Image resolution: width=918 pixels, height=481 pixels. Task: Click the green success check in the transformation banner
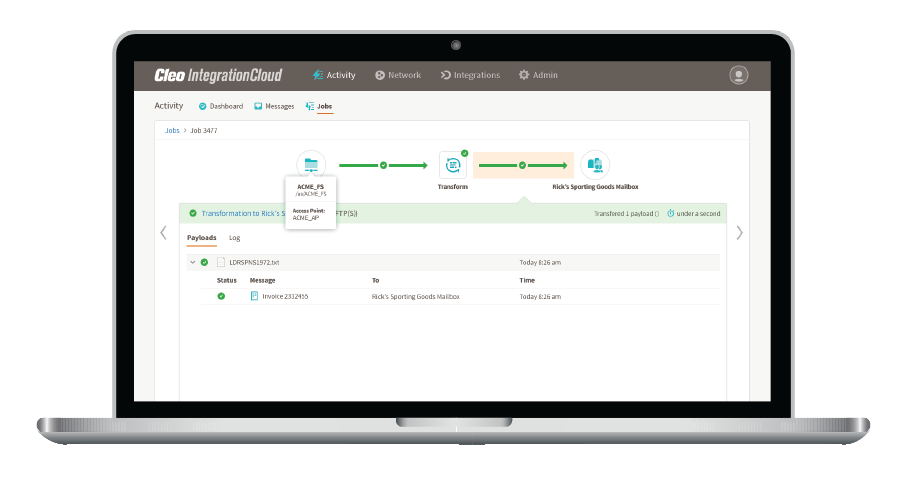(x=193, y=213)
